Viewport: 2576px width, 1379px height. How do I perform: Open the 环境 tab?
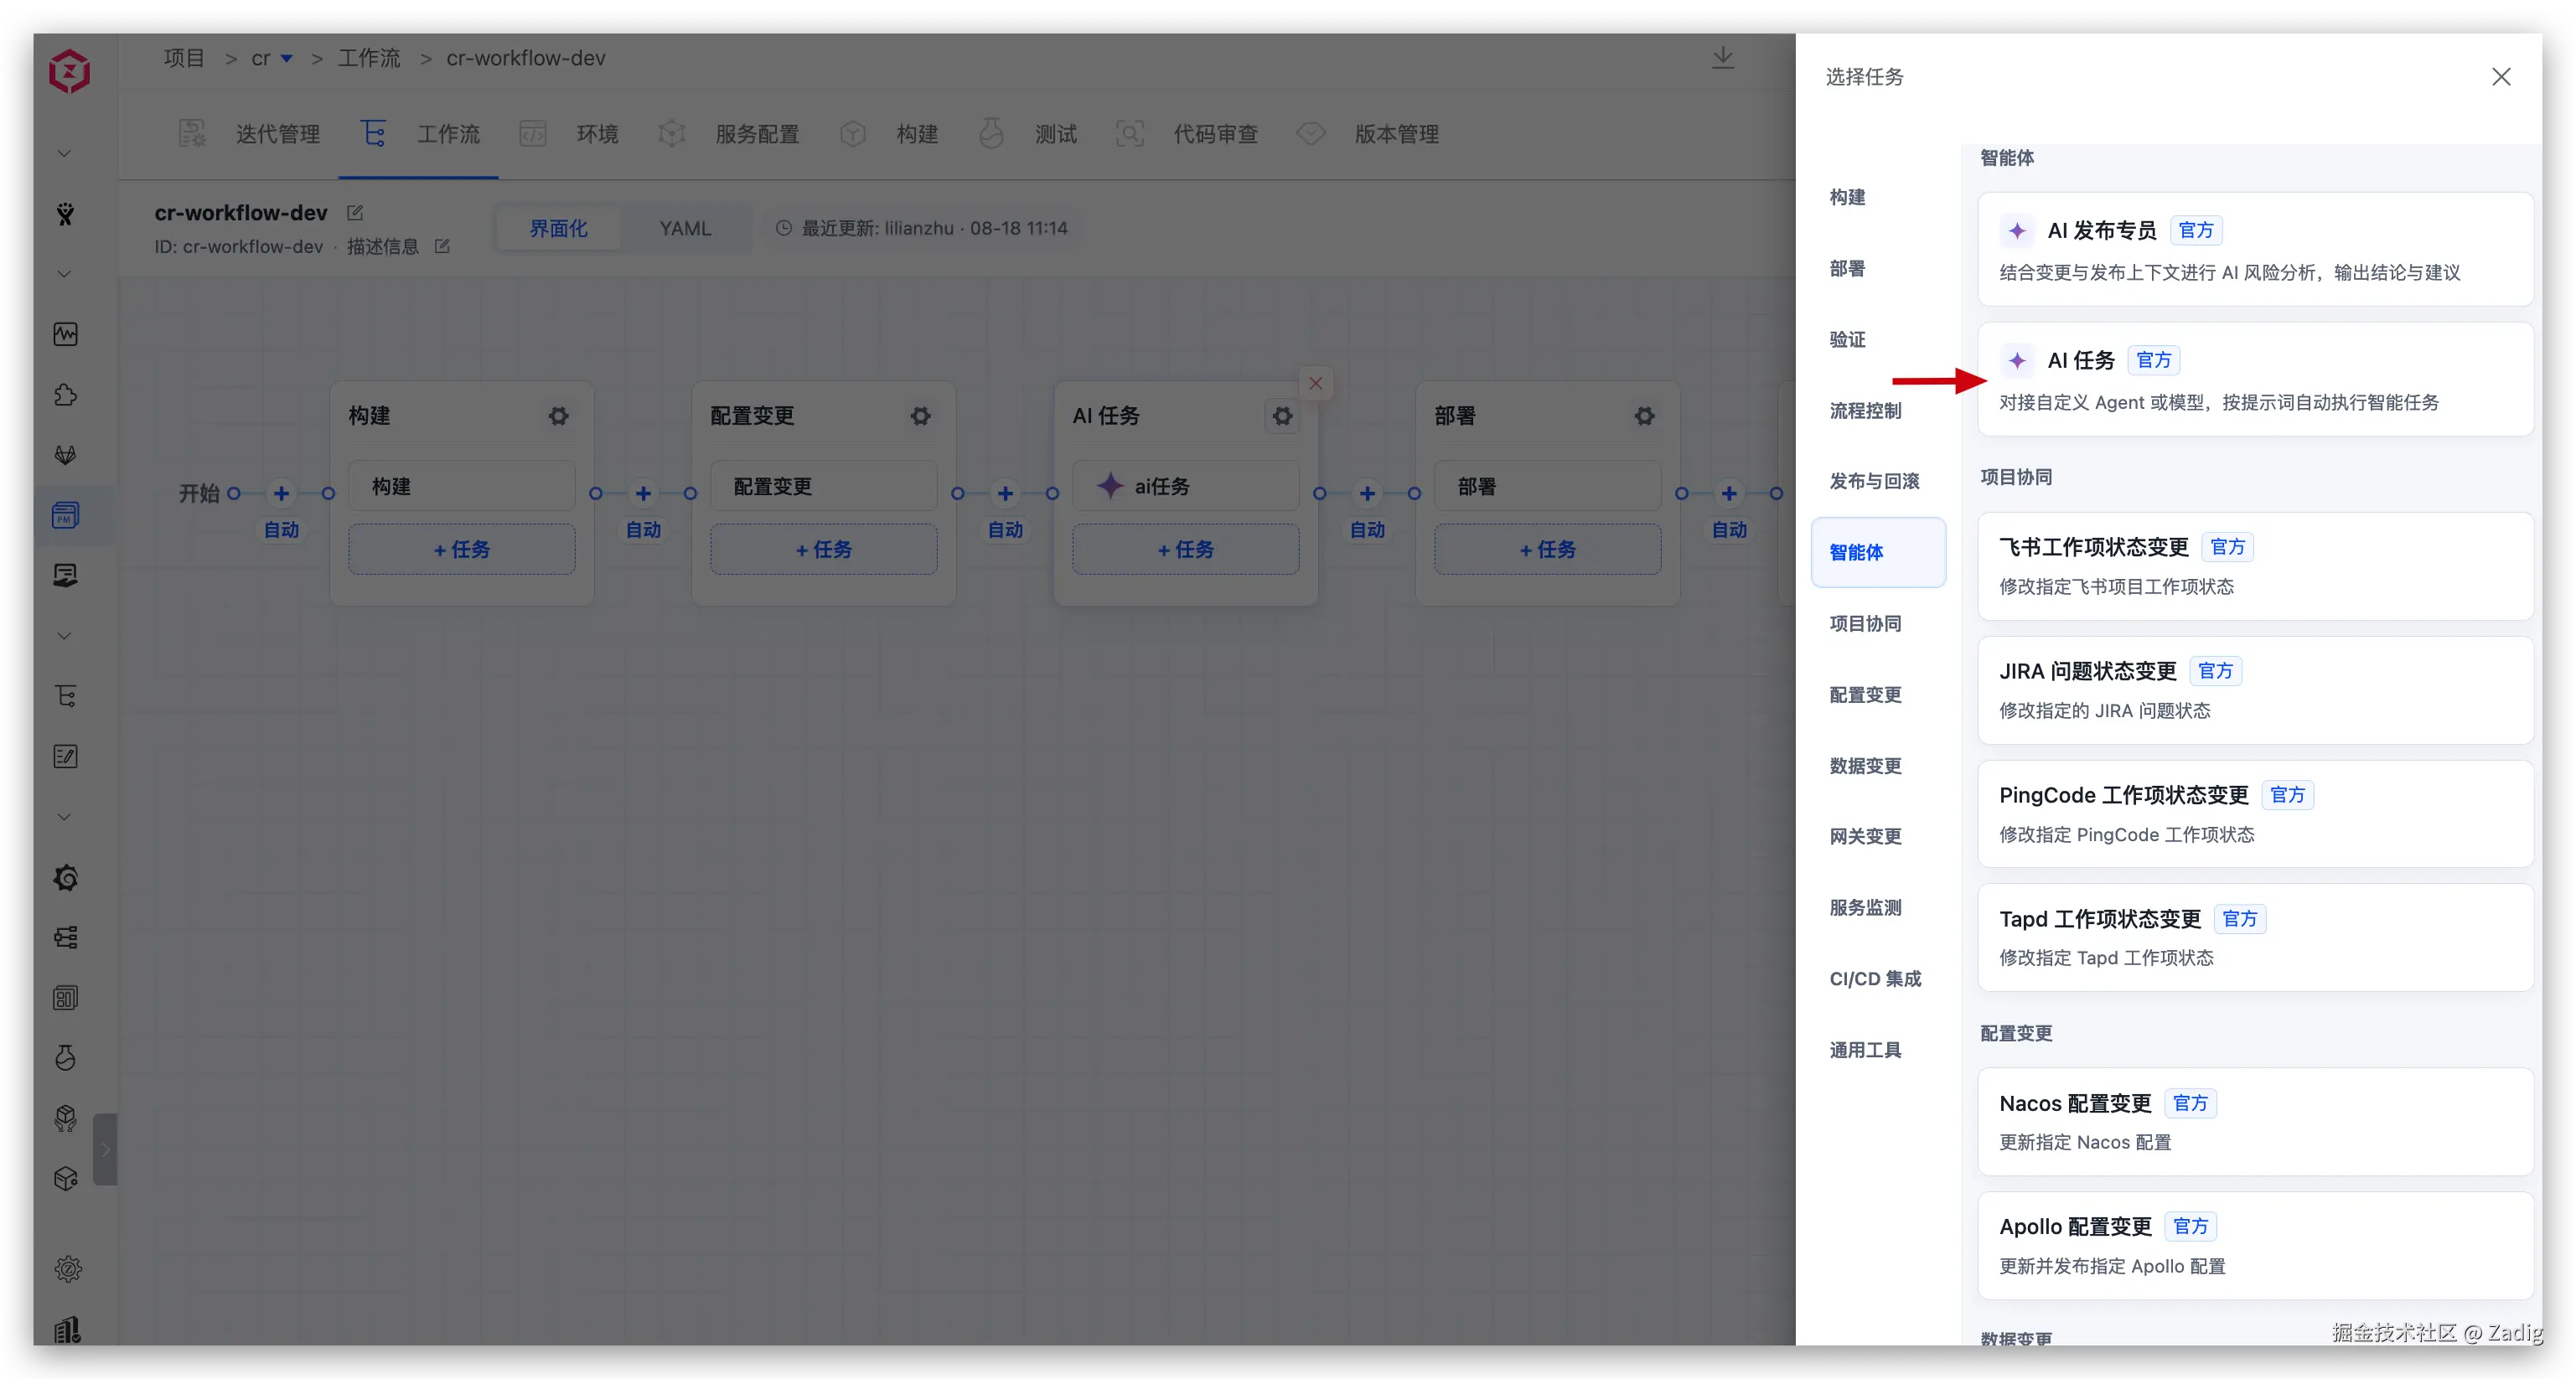click(x=570, y=134)
